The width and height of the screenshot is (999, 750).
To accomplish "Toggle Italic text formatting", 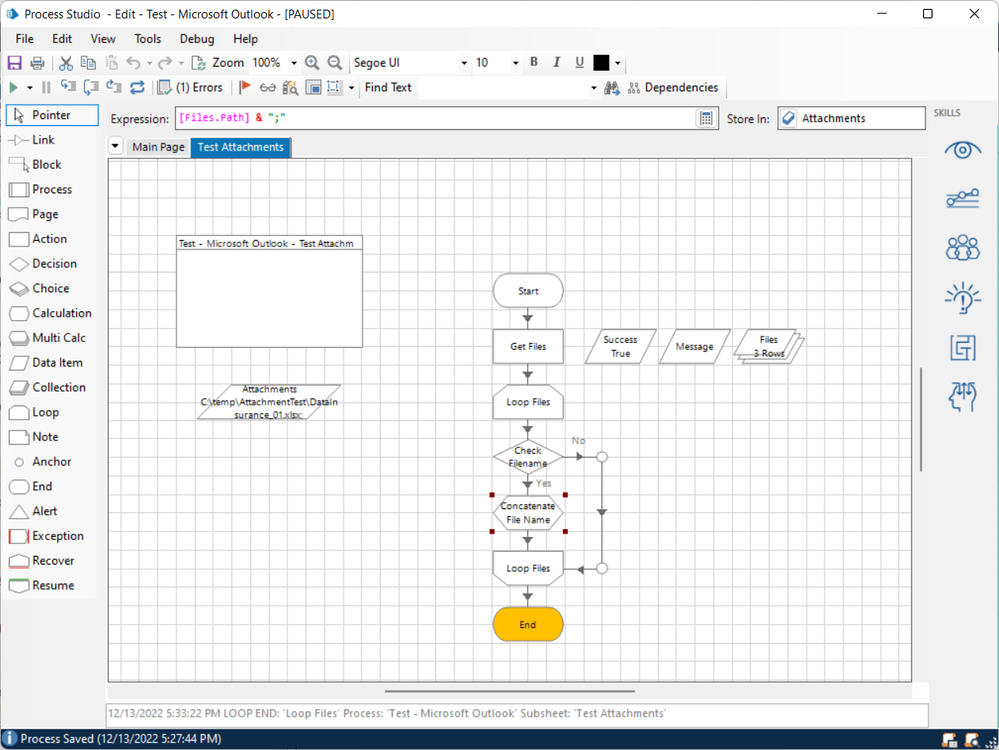I will click(557, 63).
